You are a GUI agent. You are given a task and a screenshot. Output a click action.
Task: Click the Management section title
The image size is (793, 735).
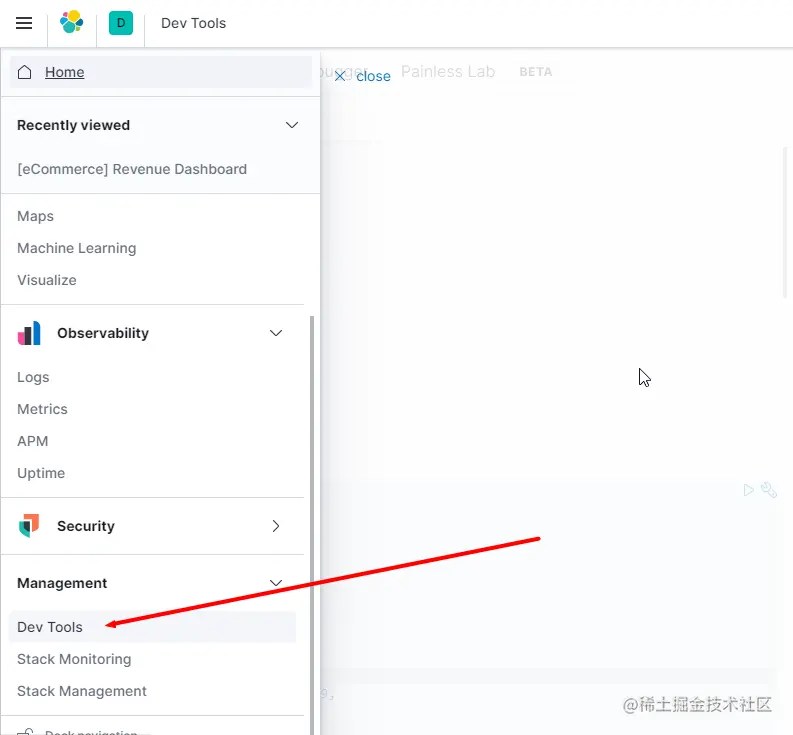[x=62, y=583]
